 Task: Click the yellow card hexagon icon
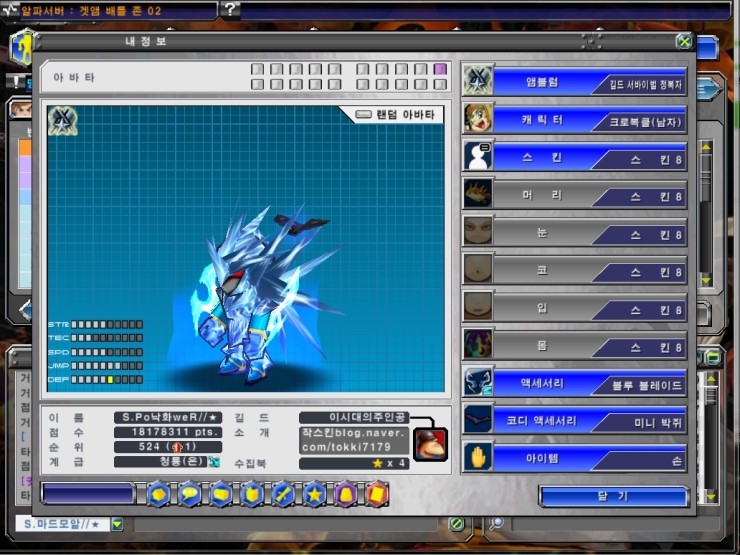[x=221, y=495]
